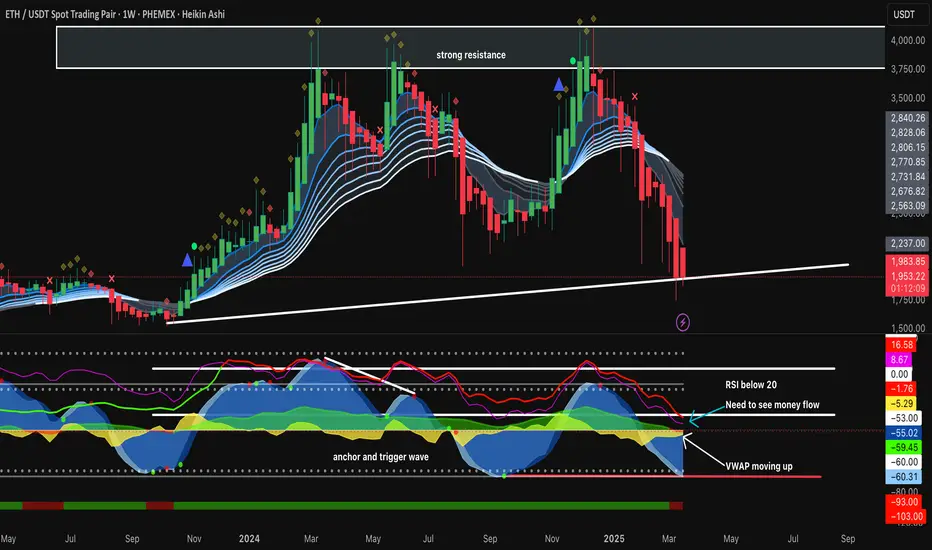Select the blue triangle signal near Nov 2023
932x550 pixels.
pyautogui.click(x=187, y=260)
